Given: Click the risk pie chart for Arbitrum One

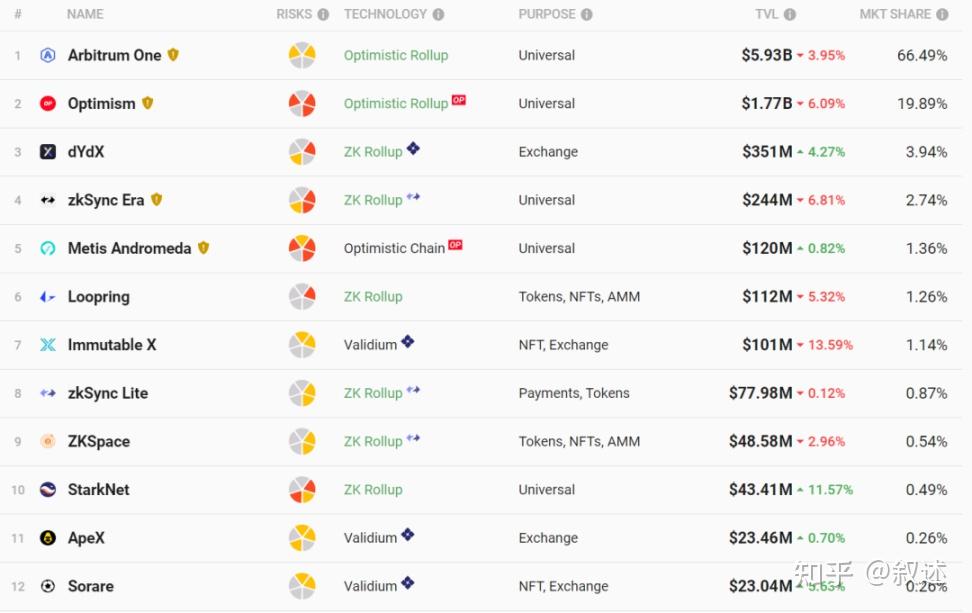Looking at the screenshot, I should 302,56.
